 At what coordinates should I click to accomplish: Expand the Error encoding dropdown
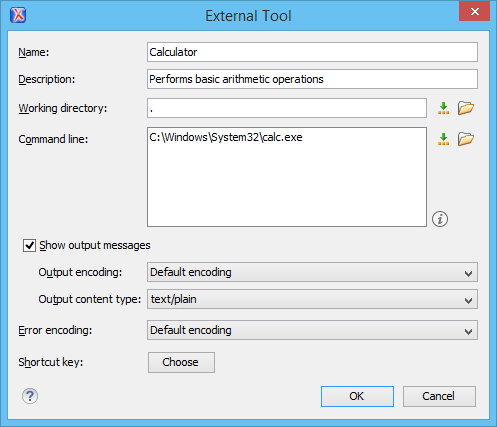pyautogui.click(x=312, y=330)
